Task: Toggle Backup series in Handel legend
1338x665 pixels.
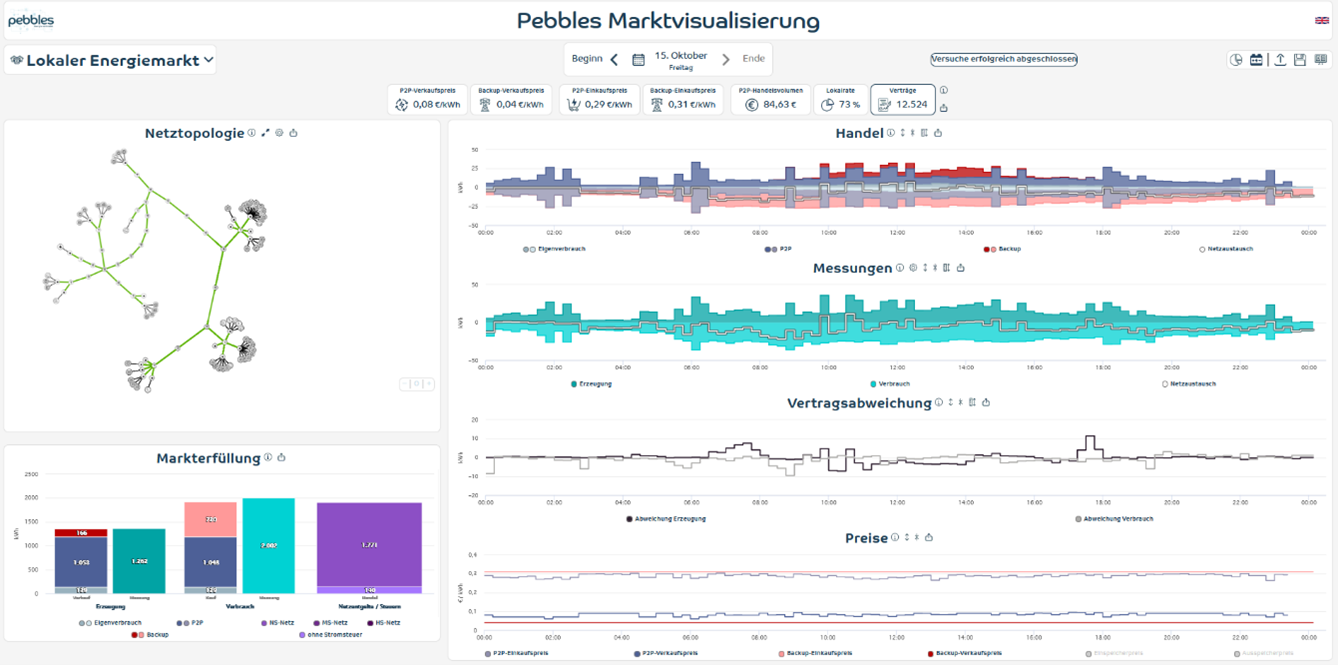Action: click(x=1003, y=249)
